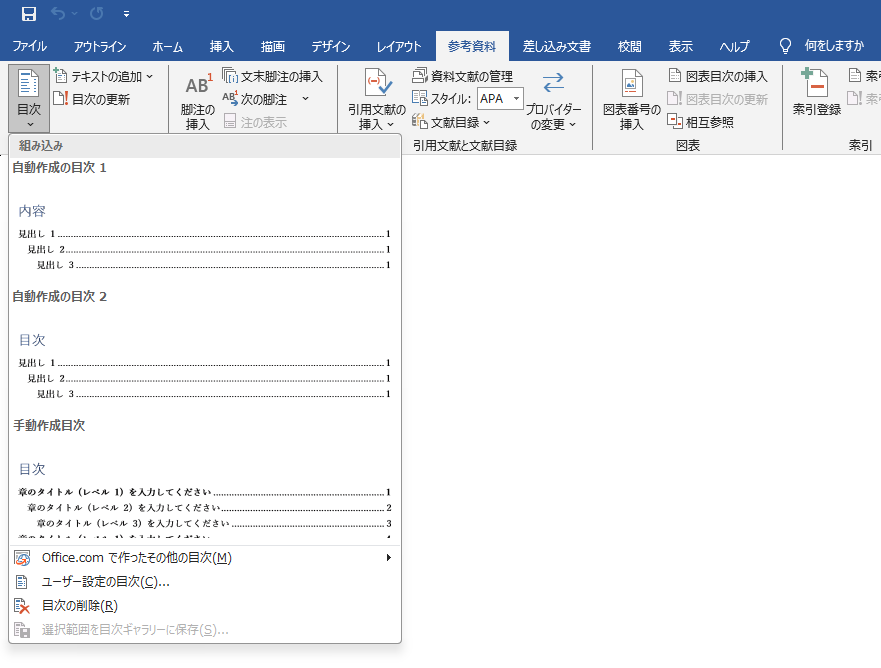
Task: Open the スタイル APA dropdown
Action: [x=516, y=98]
